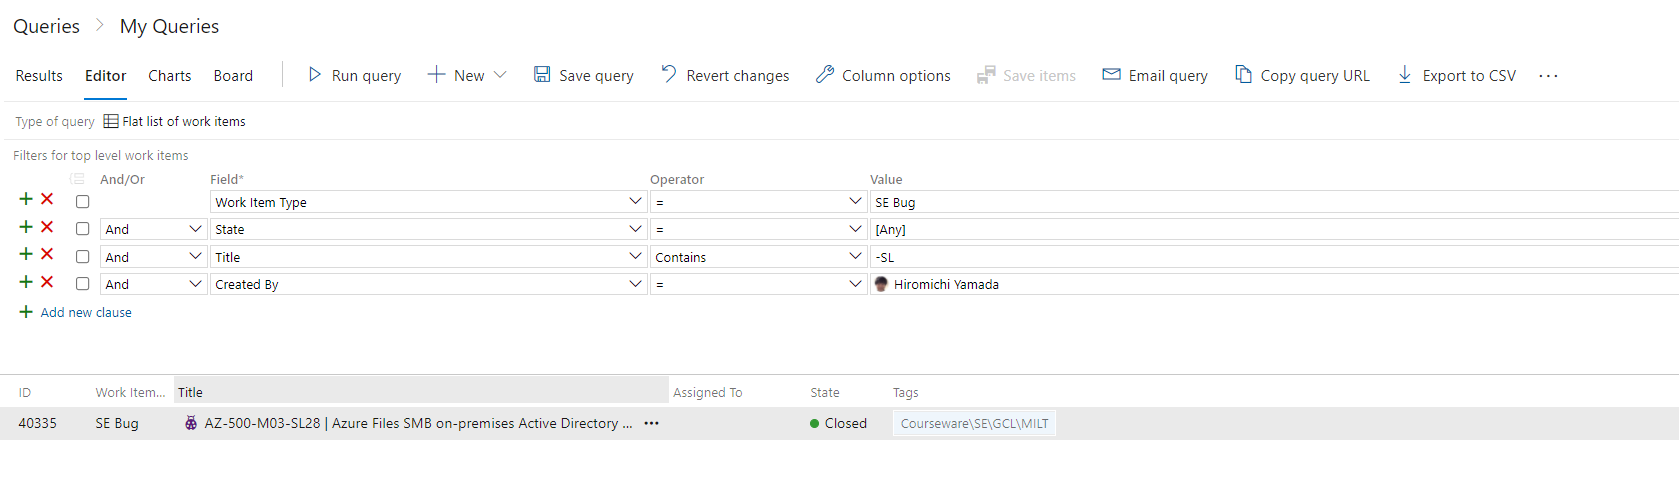Check the Work Item Type clause checkbox

pyautogui.click(x=83, y=202)
